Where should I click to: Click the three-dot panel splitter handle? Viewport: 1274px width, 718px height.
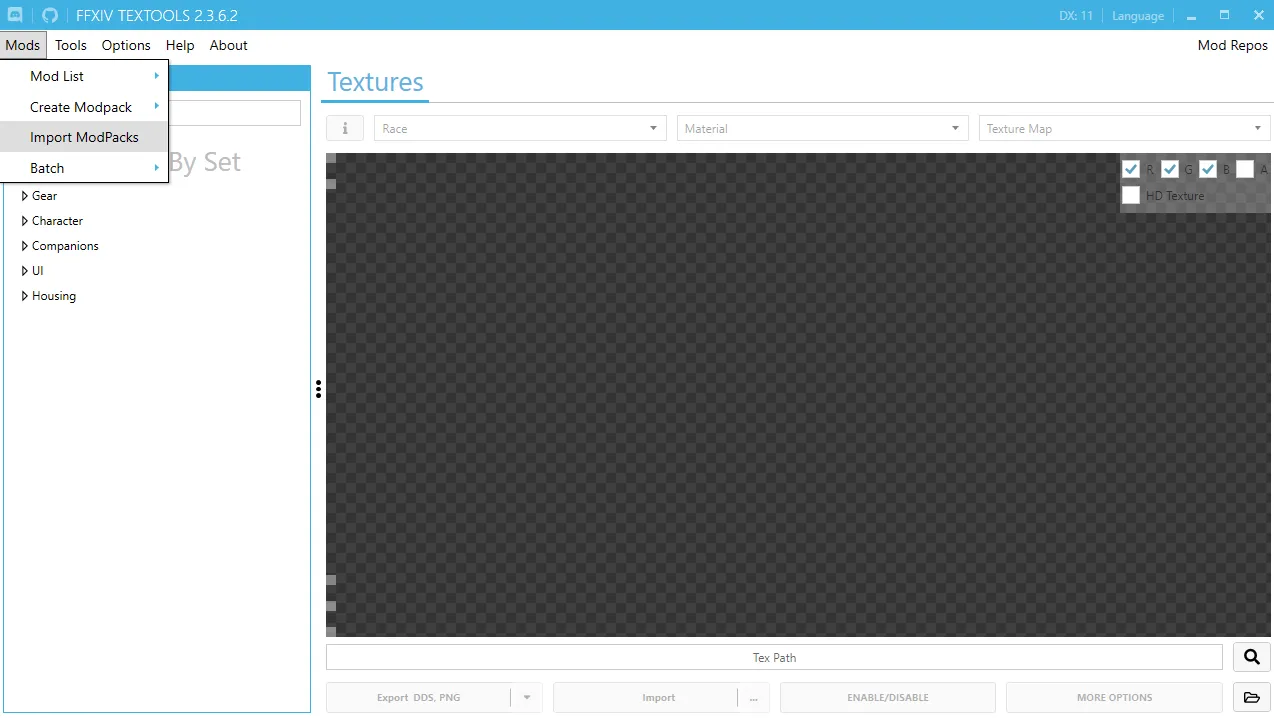coord(318,389)
